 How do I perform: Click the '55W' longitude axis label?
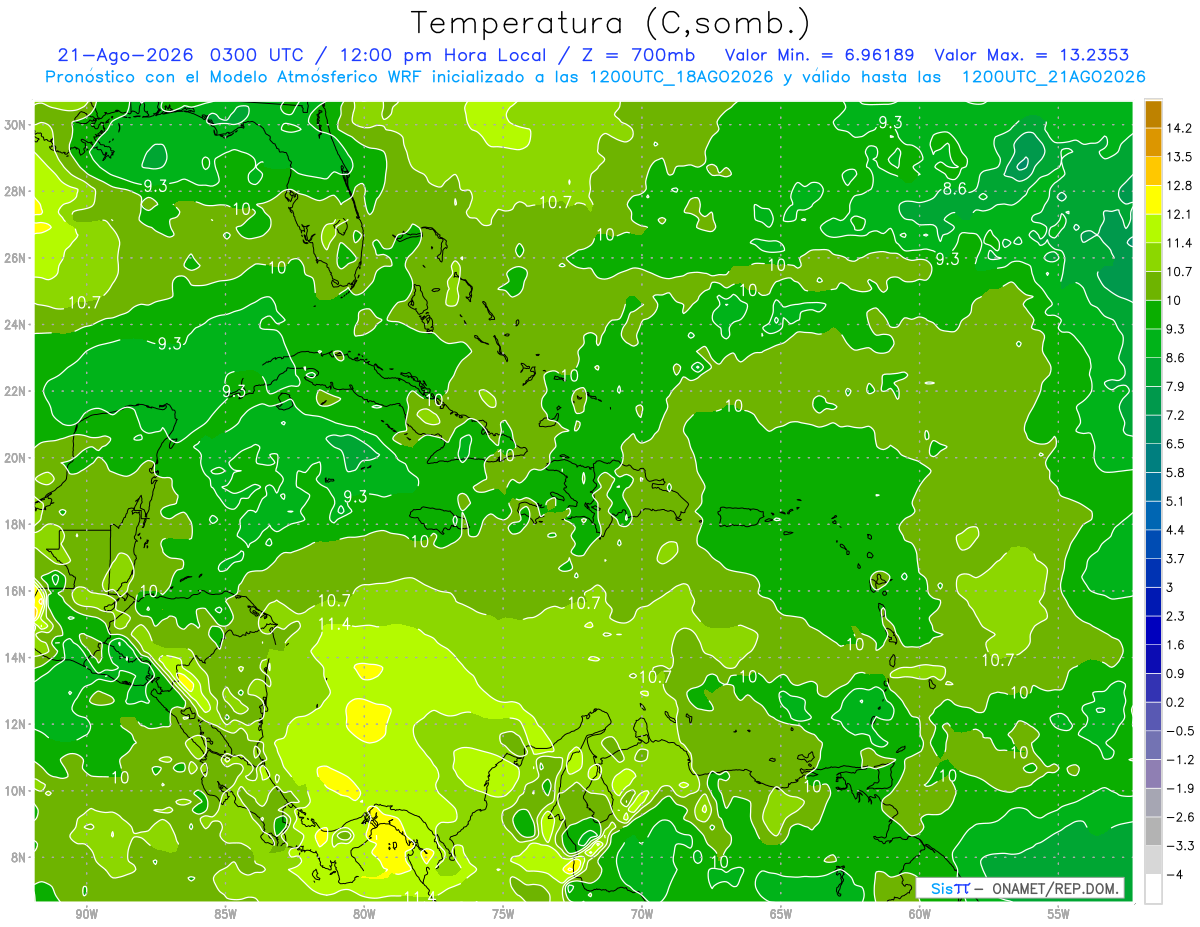(1059, 914)
